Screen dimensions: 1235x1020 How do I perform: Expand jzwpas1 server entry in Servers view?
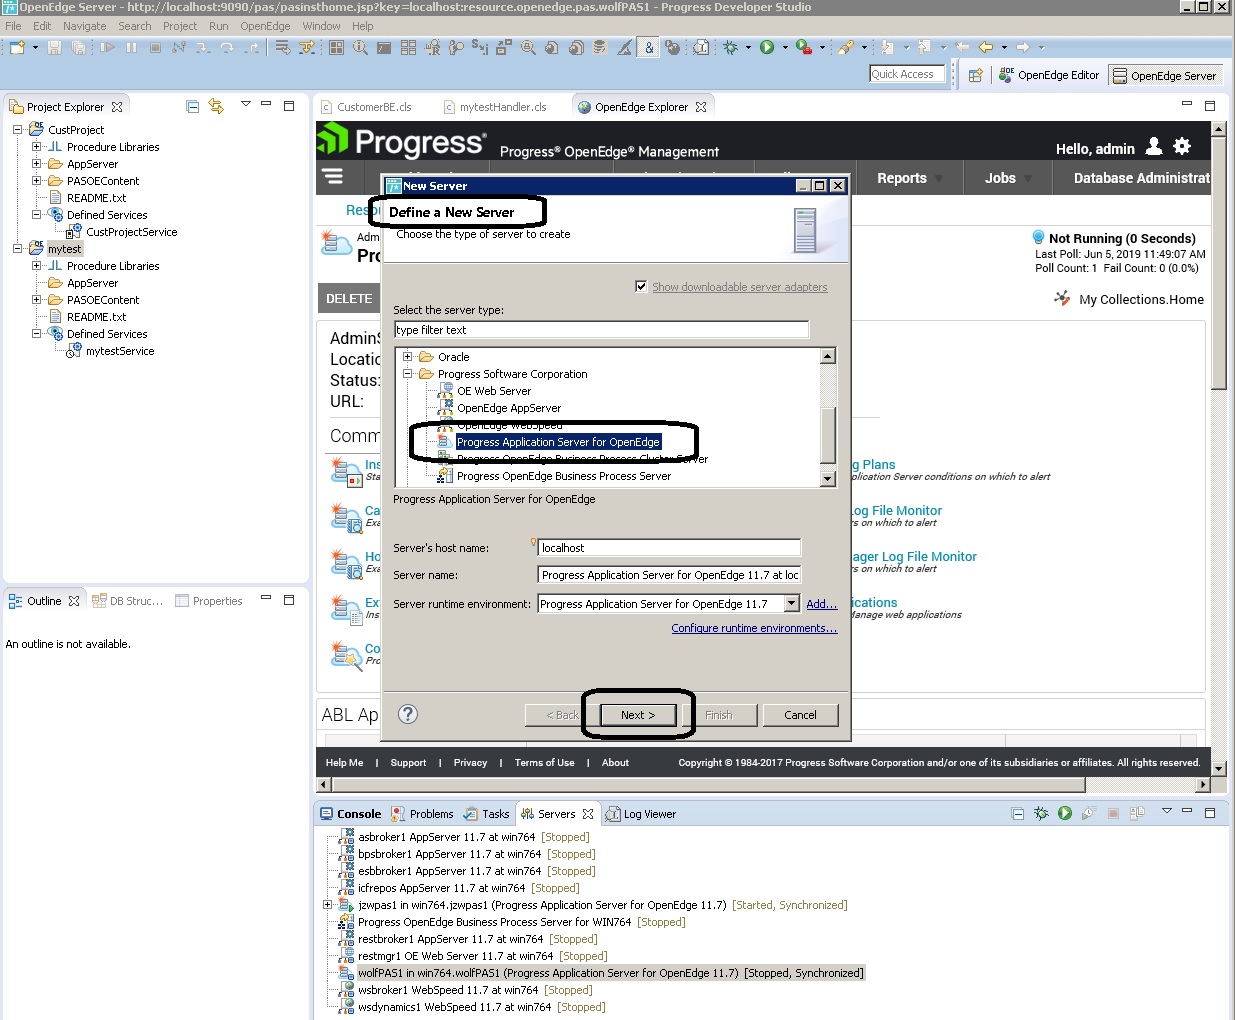point(327,905)
